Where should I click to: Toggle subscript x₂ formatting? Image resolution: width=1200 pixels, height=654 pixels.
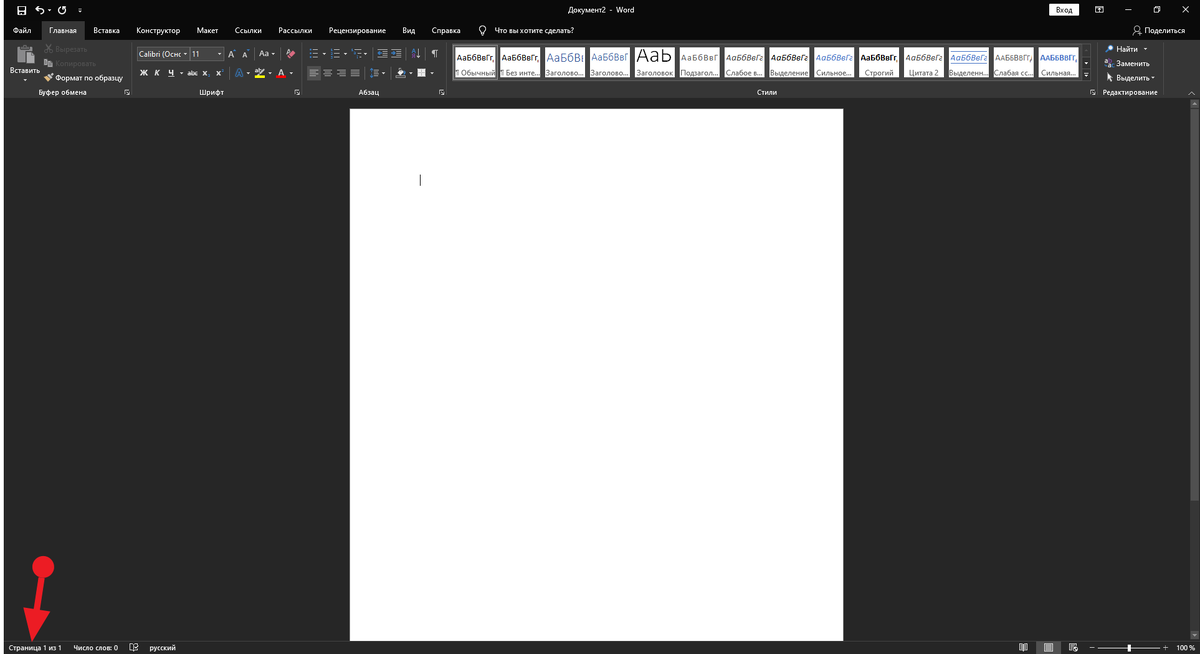pos(205,73)
